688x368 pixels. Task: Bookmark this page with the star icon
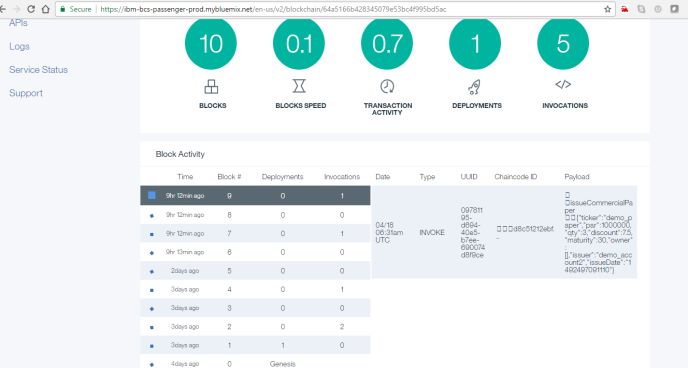[x=608, y=9]
